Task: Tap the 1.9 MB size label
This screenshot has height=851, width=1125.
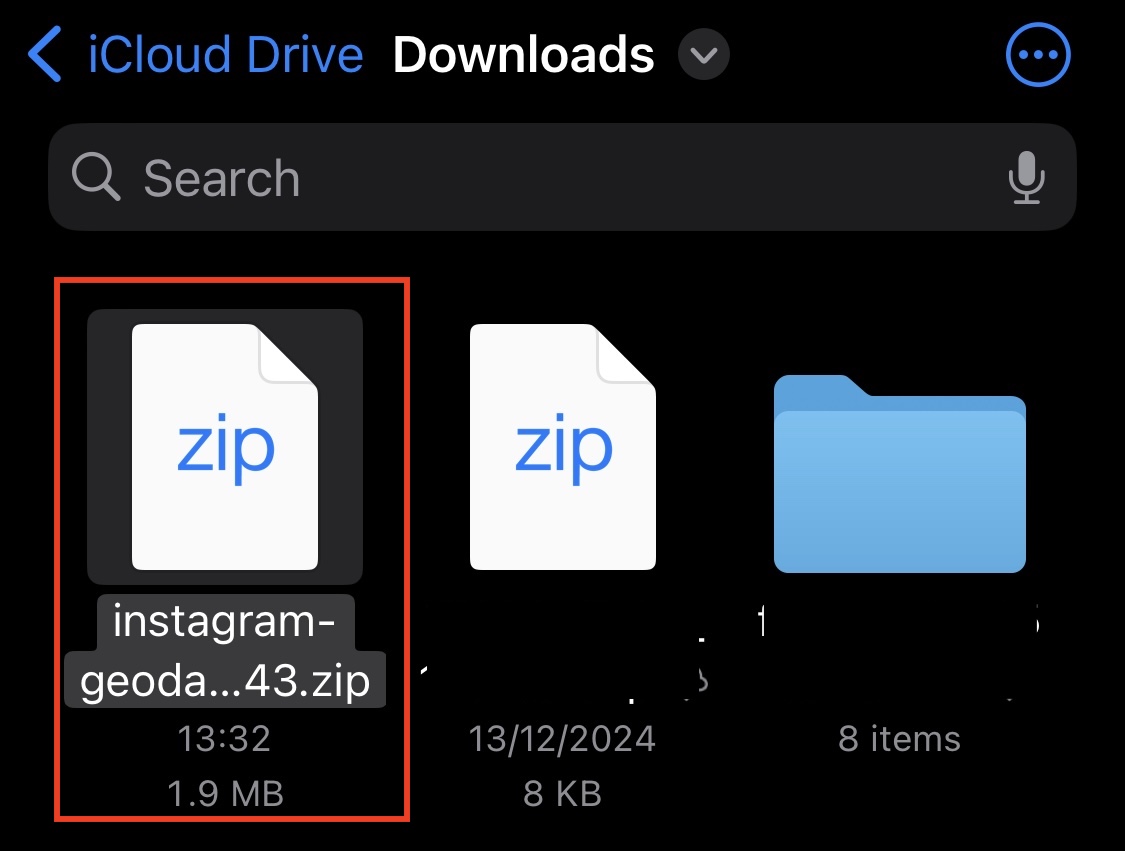Action: tap(225, 793)
